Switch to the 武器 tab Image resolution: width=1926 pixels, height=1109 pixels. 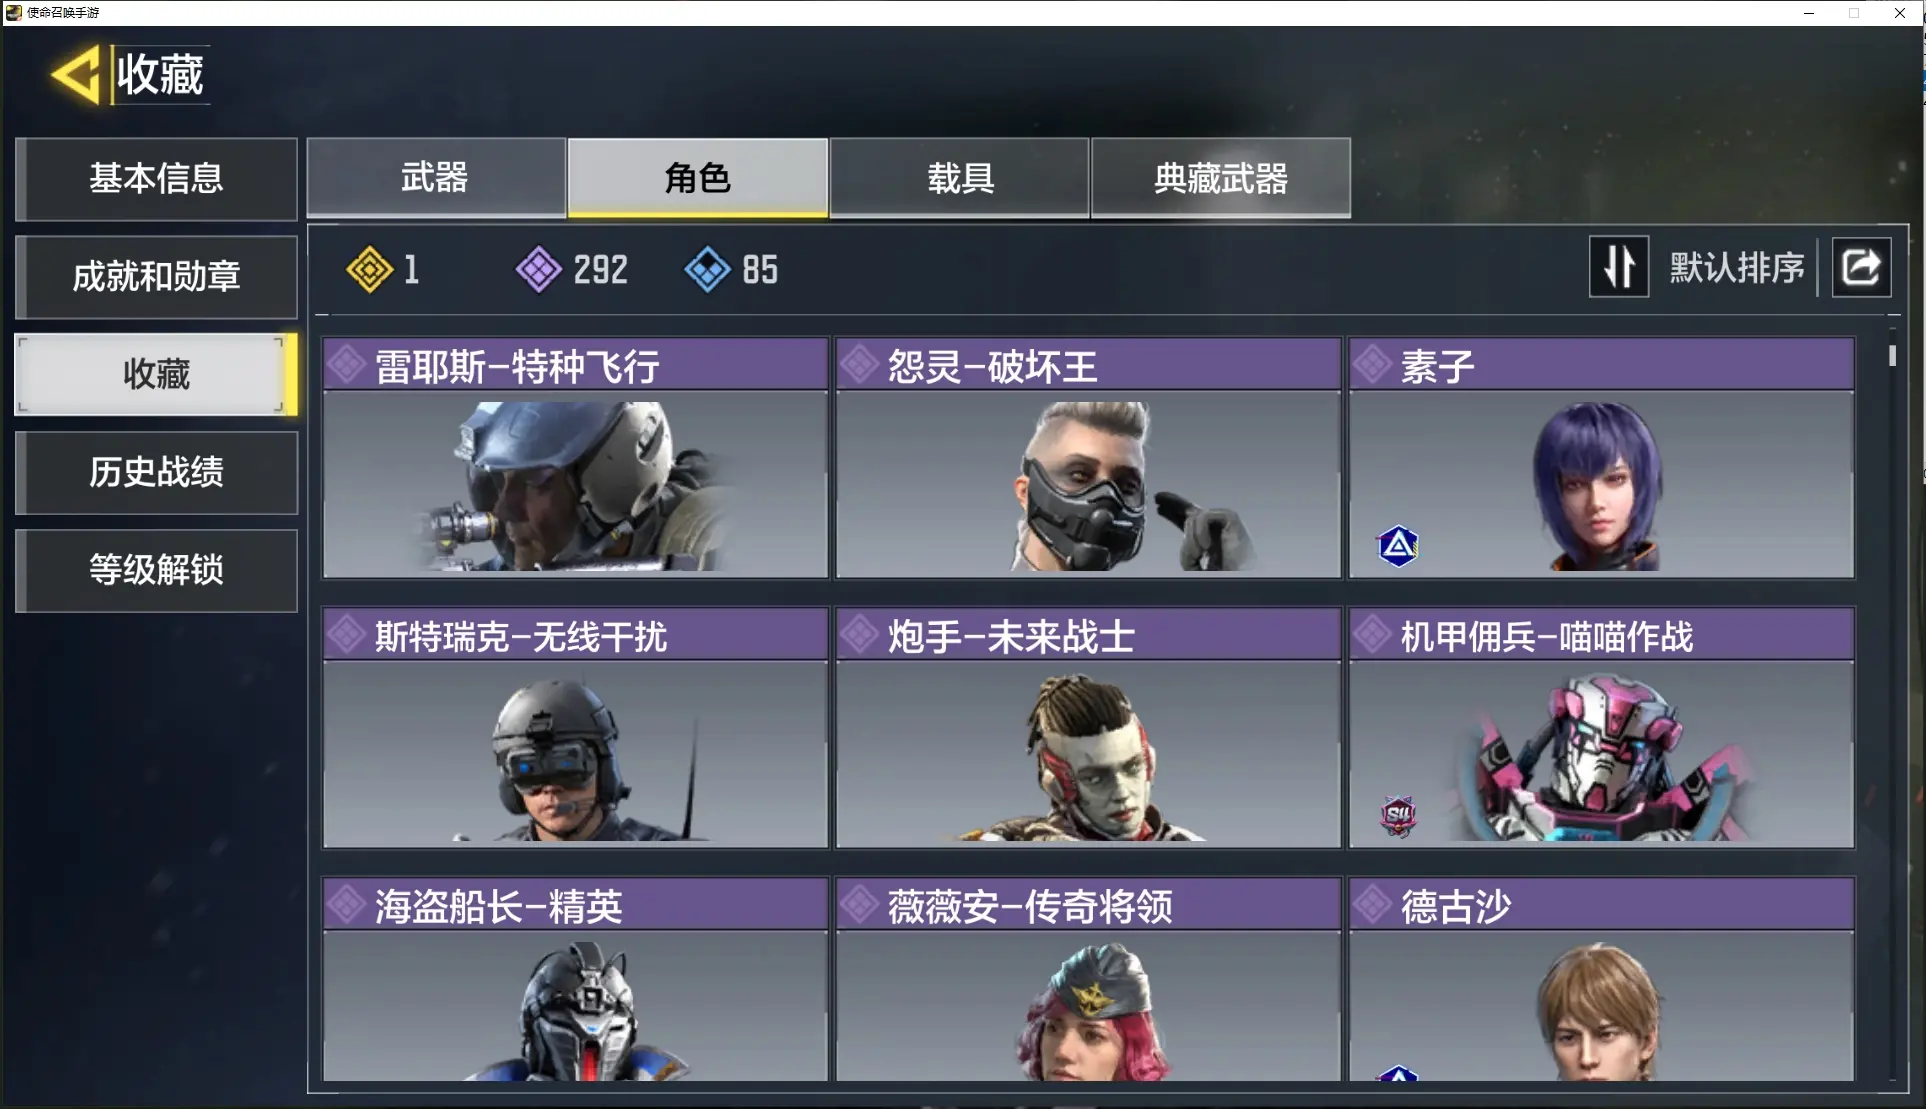[435, 178]
